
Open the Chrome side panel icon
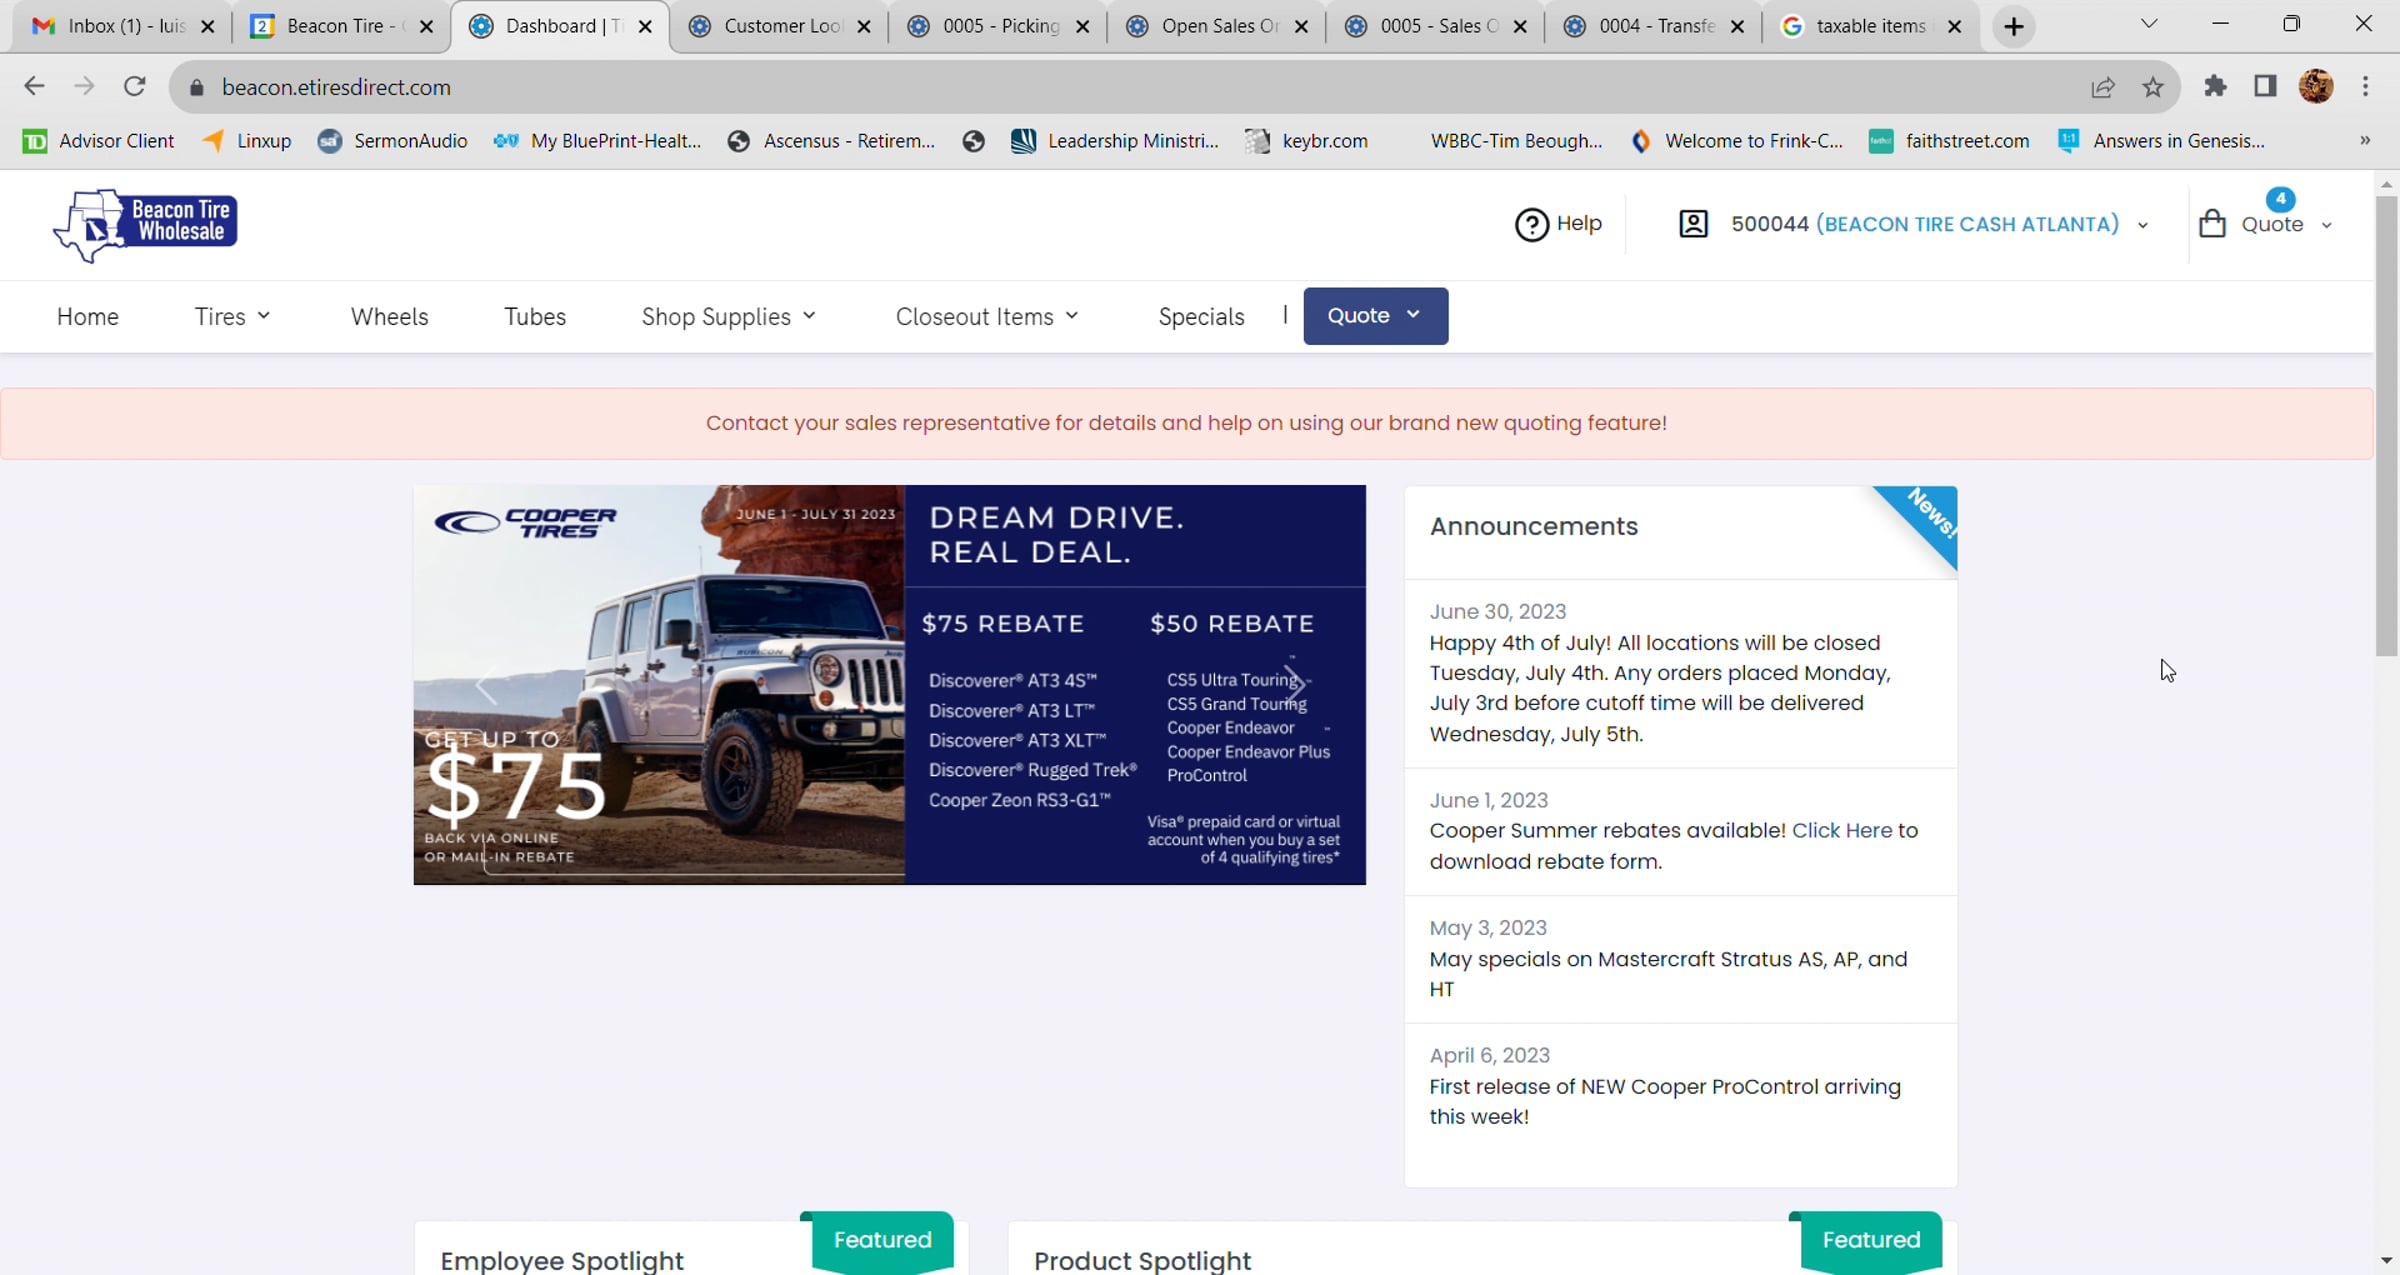coord(2265,87)
